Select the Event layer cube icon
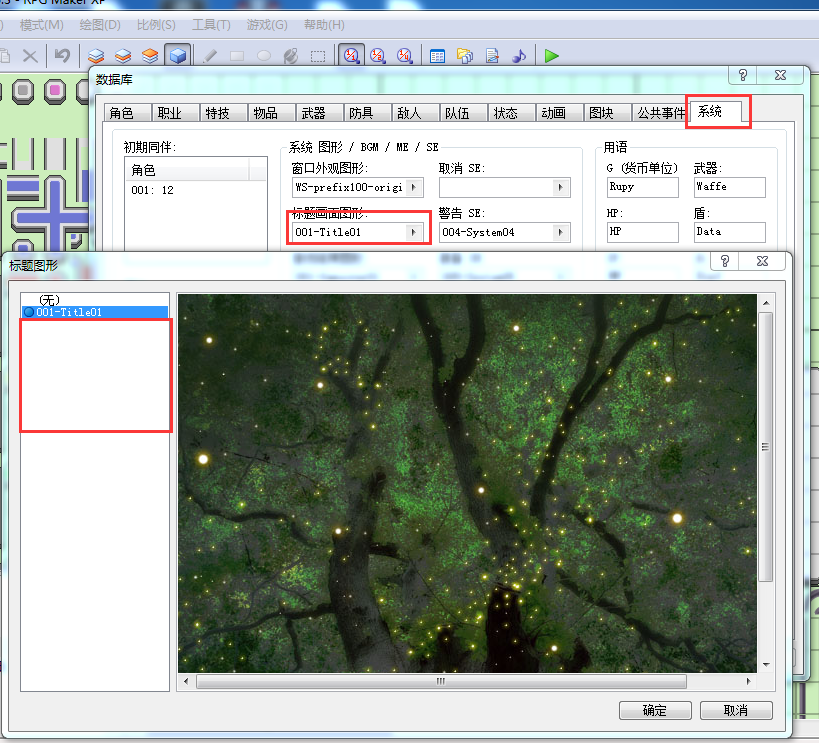819x743 pixels. [x=178, y=55]
